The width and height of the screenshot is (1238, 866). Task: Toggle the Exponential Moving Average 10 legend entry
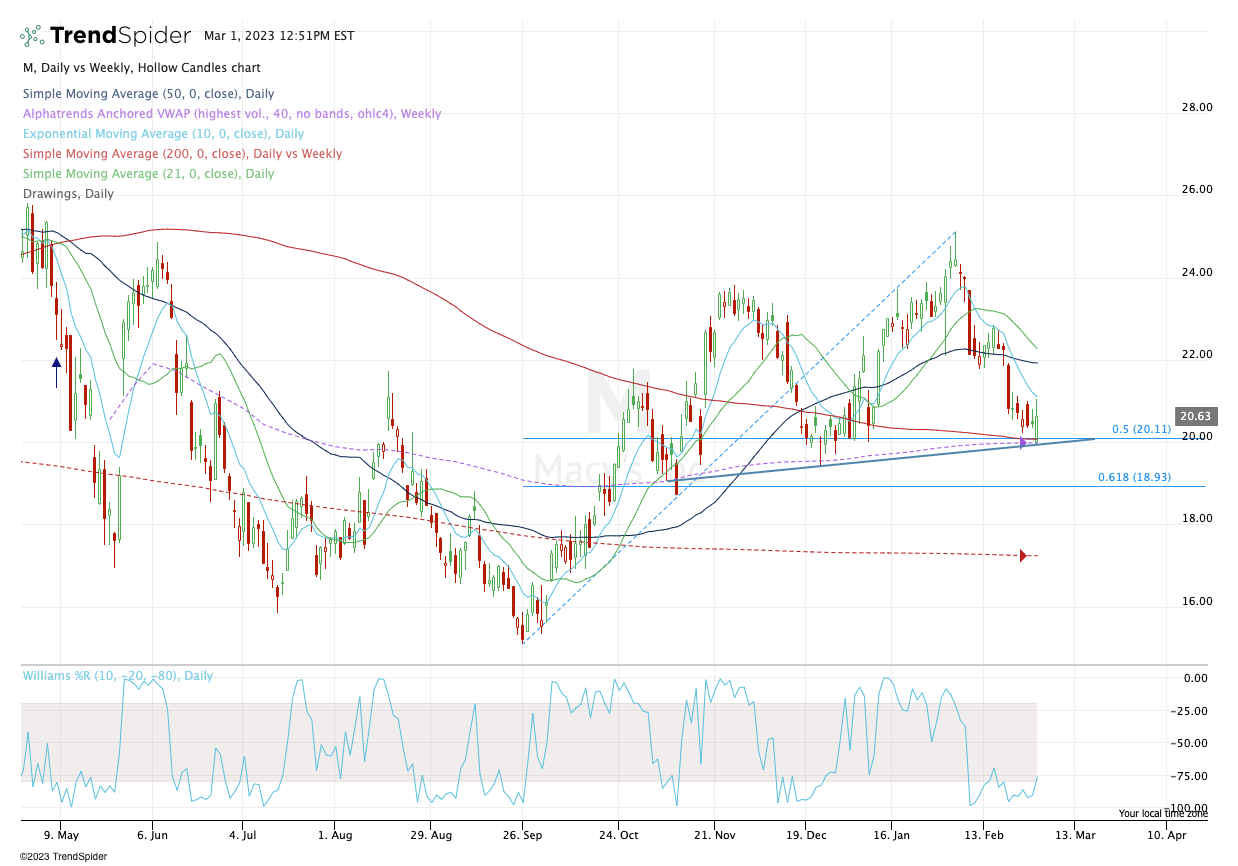(163, 134)
